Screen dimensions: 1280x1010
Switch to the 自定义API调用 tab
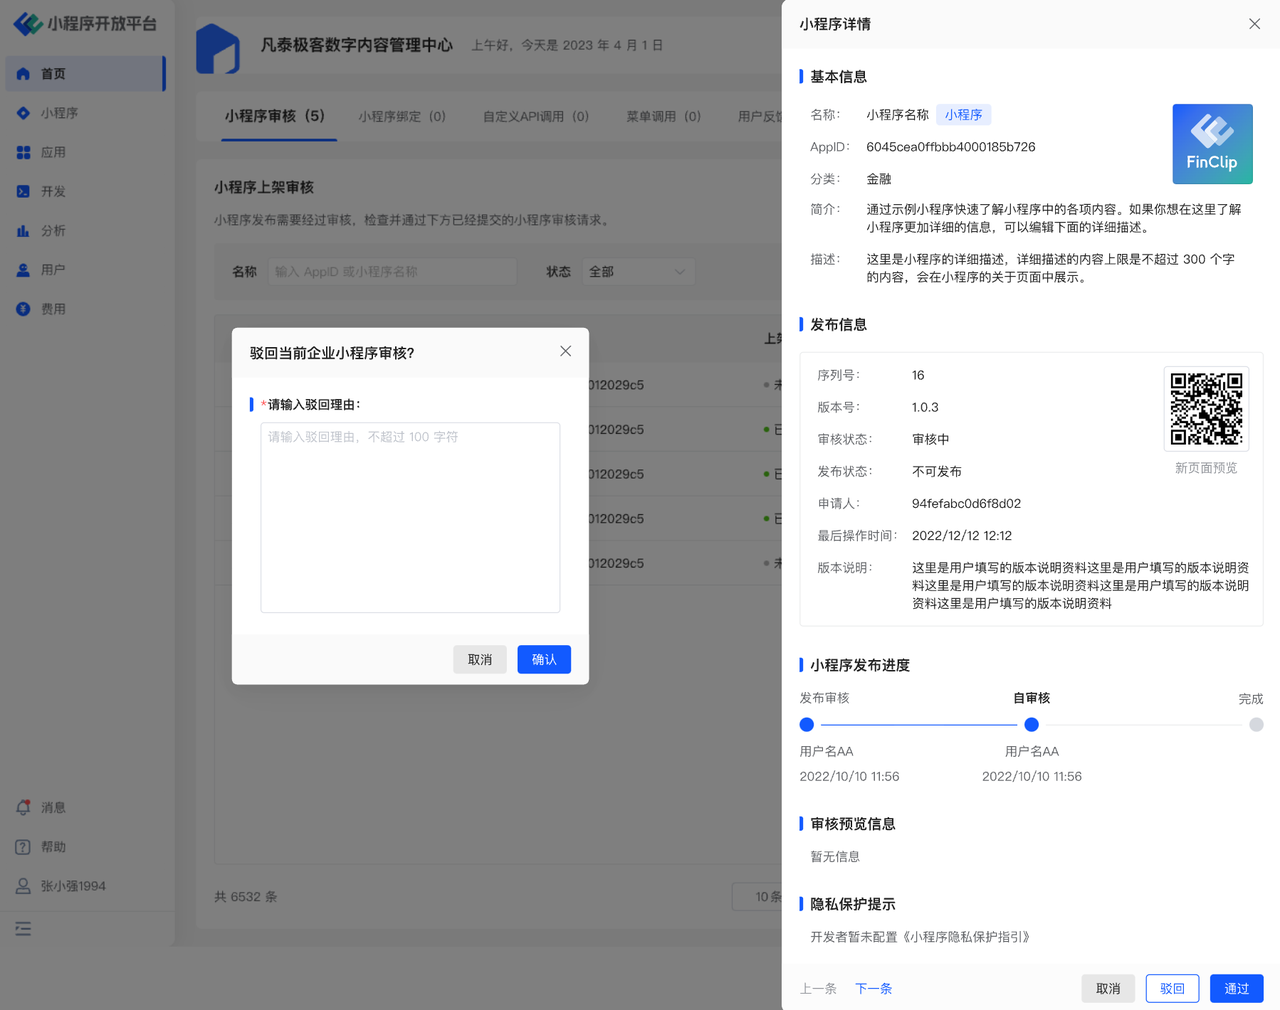[x=536, y=116]
